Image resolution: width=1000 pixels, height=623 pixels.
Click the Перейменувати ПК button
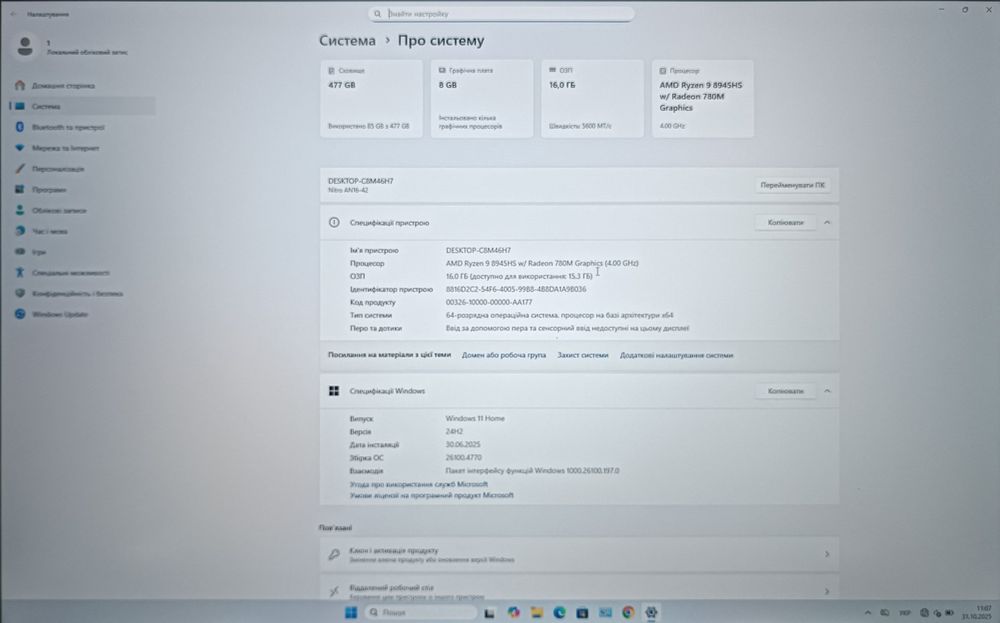pos(792,185)
